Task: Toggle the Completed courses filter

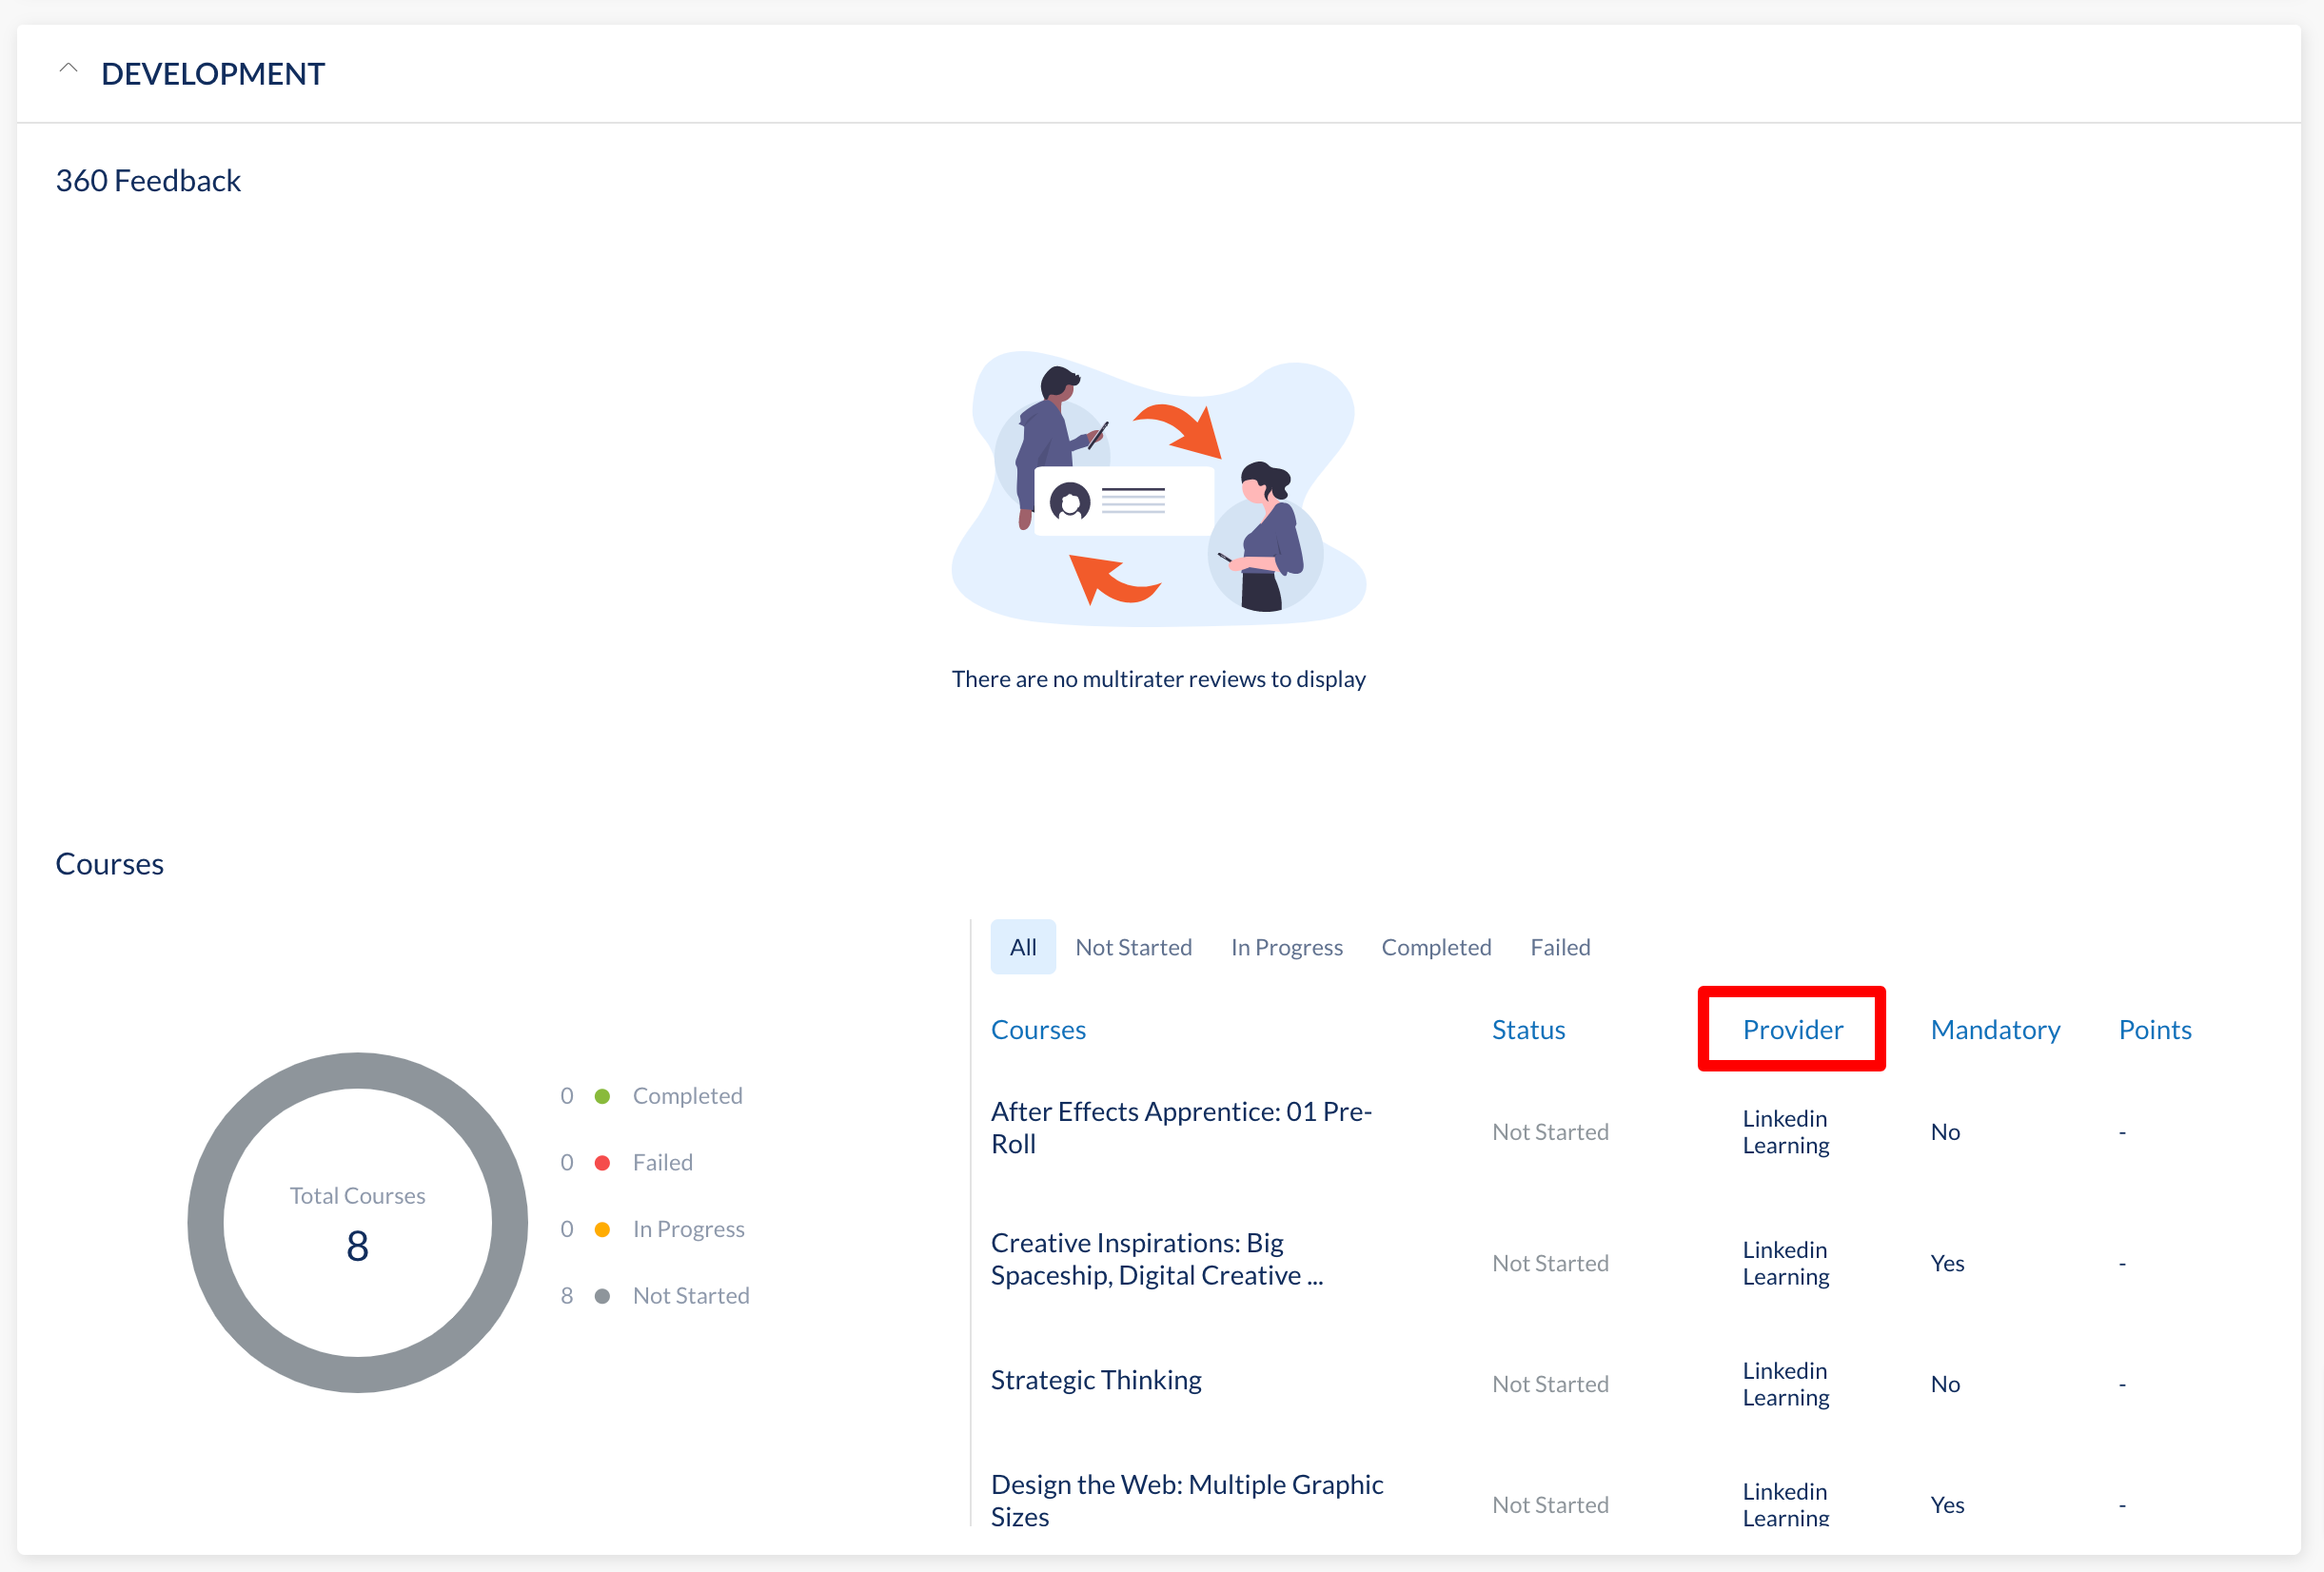Action: click(x=1435, y=946)
